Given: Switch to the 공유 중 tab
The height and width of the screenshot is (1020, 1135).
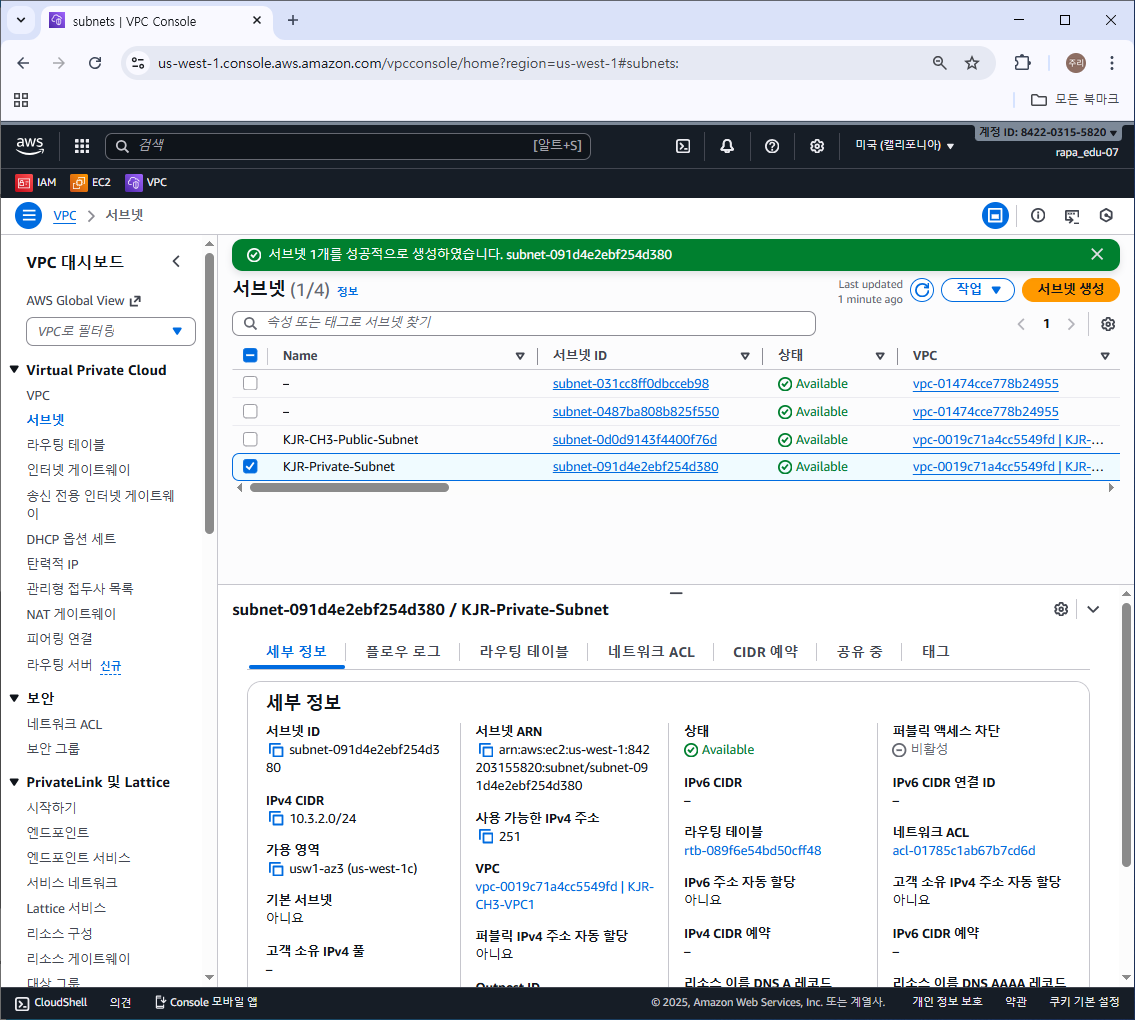Looking at the screenshot, I should point(859,652).
